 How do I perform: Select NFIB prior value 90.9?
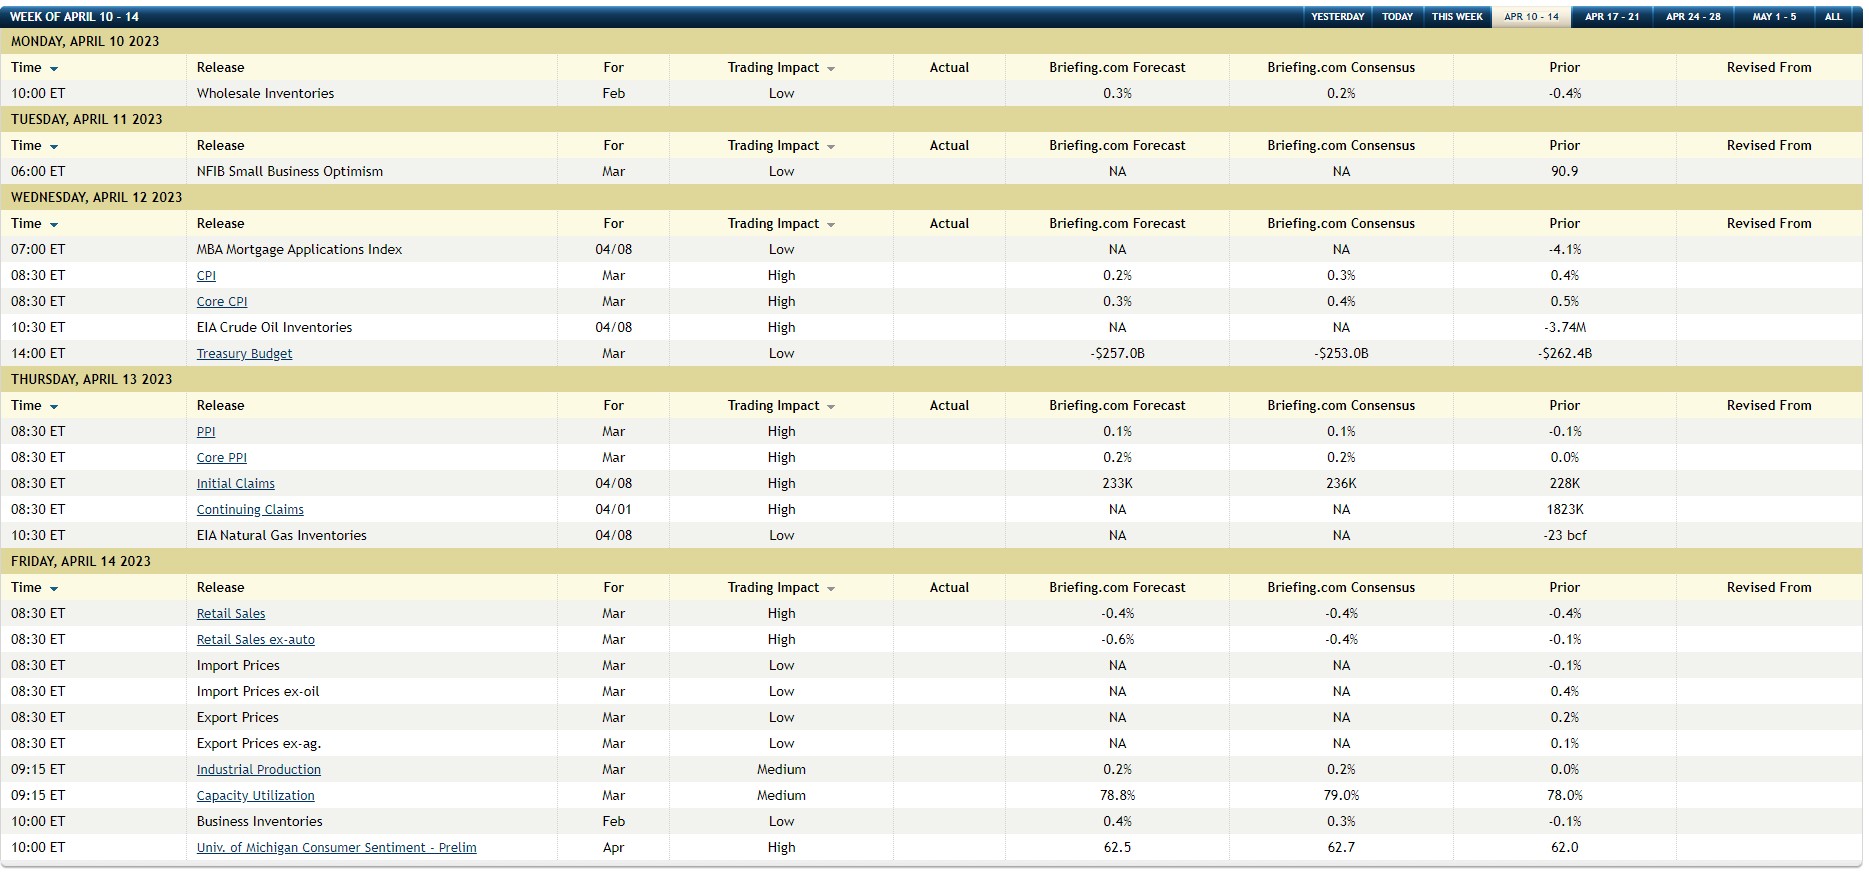point(1565,171)
